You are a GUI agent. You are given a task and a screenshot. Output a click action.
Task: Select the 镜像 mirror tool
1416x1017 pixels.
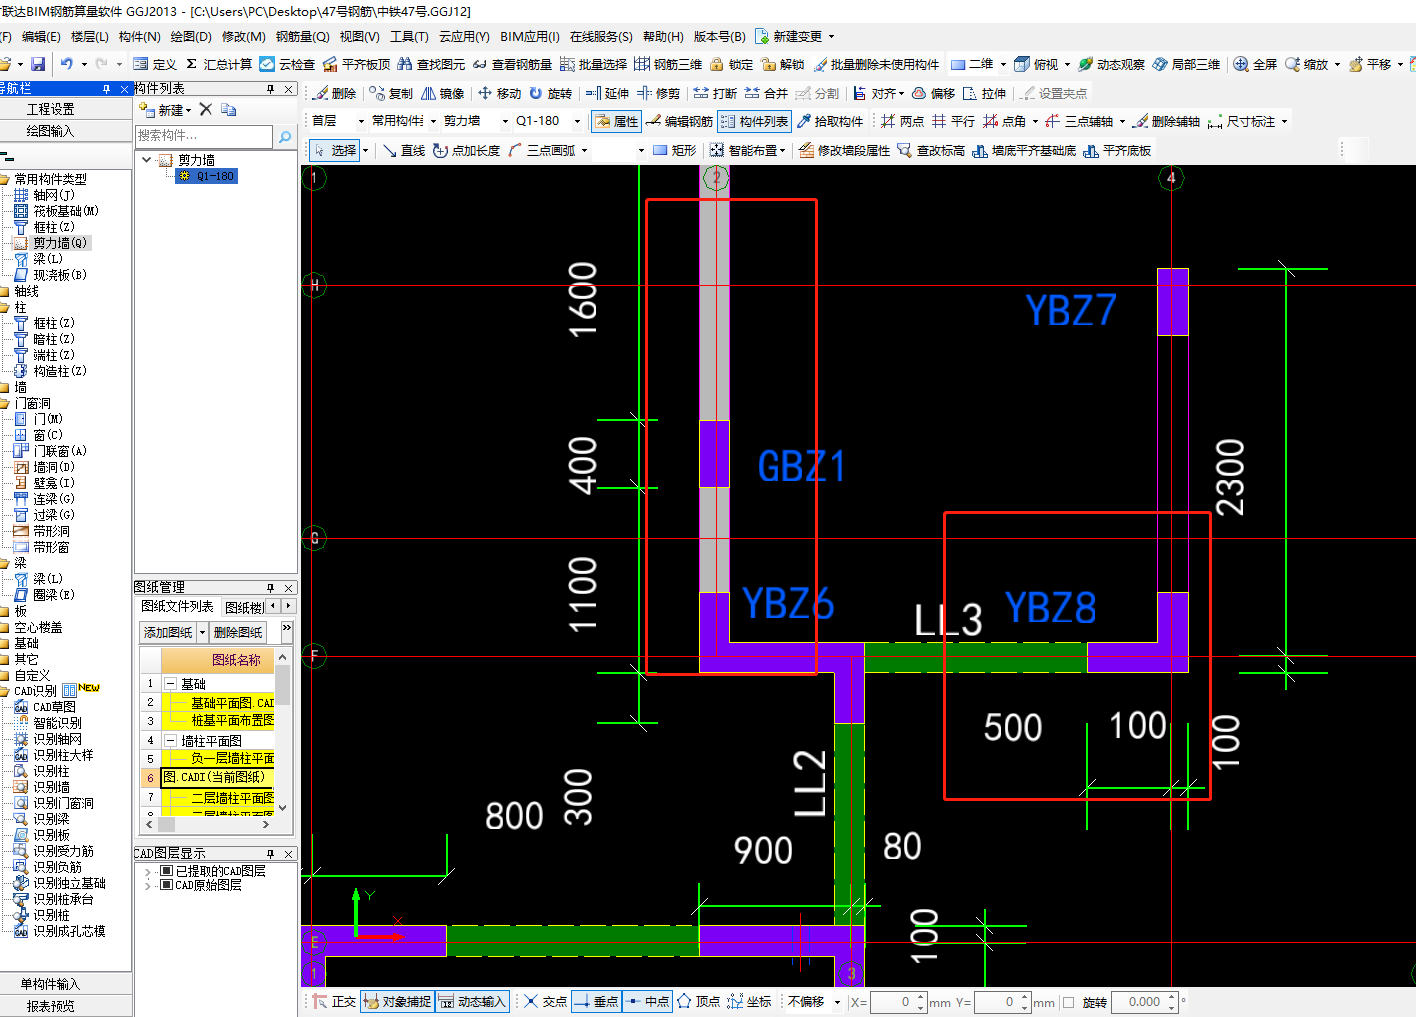click(x=442, y=93)
